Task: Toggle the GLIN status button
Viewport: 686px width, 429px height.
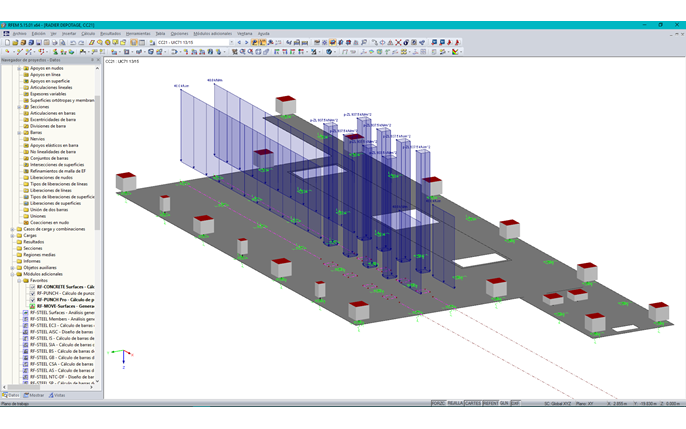Action: pos(504,403)
